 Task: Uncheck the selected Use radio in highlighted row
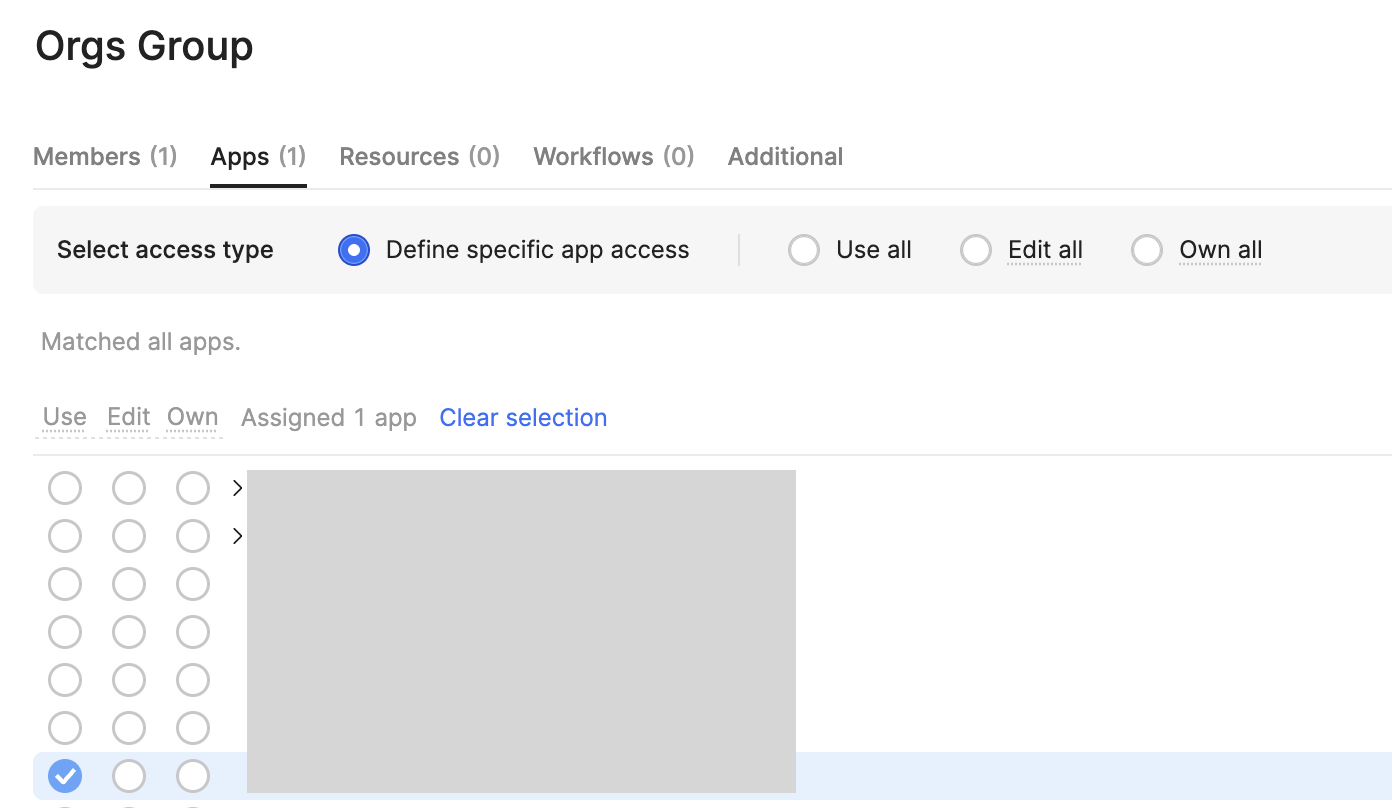(x=65, y=776)
